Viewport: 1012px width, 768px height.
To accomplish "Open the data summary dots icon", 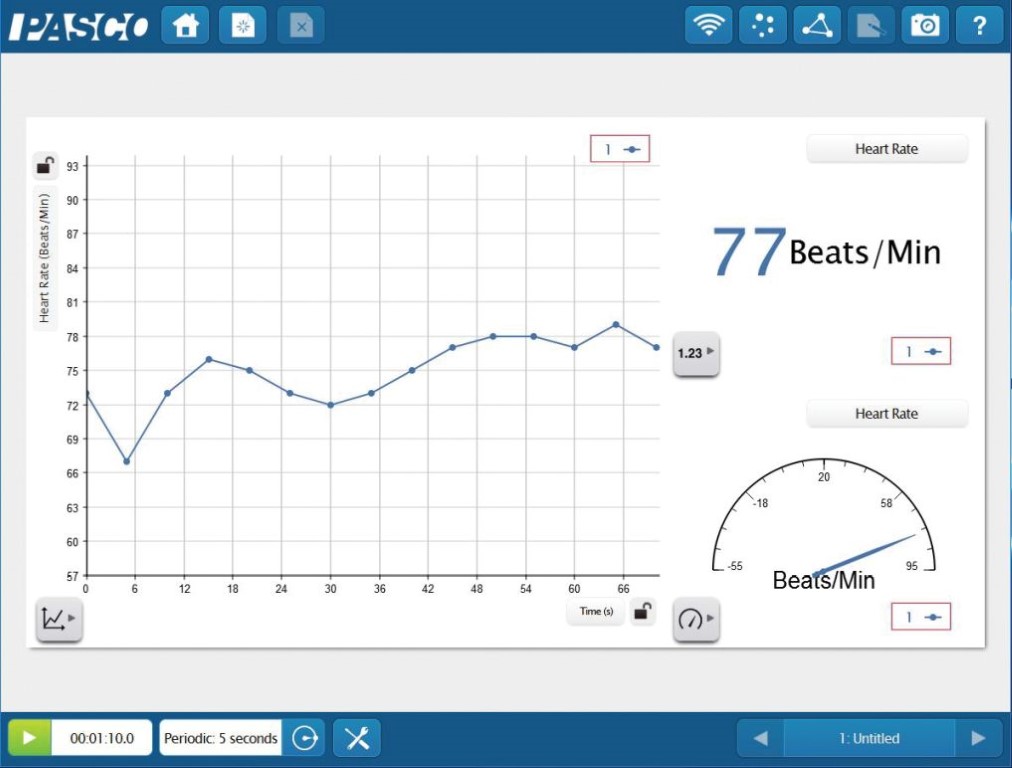I will point(763,27).
